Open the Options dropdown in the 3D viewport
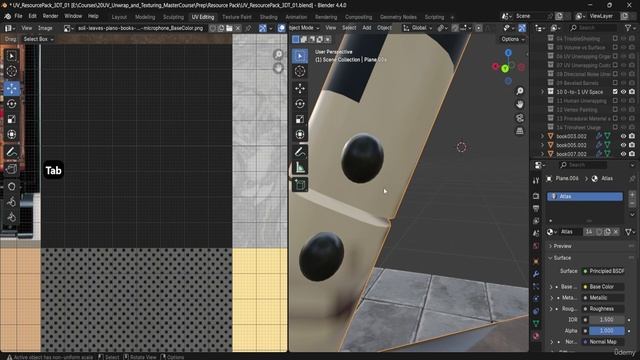Image resolution: width=640 pixels, height=360 pixels. (x=513, y=39)
